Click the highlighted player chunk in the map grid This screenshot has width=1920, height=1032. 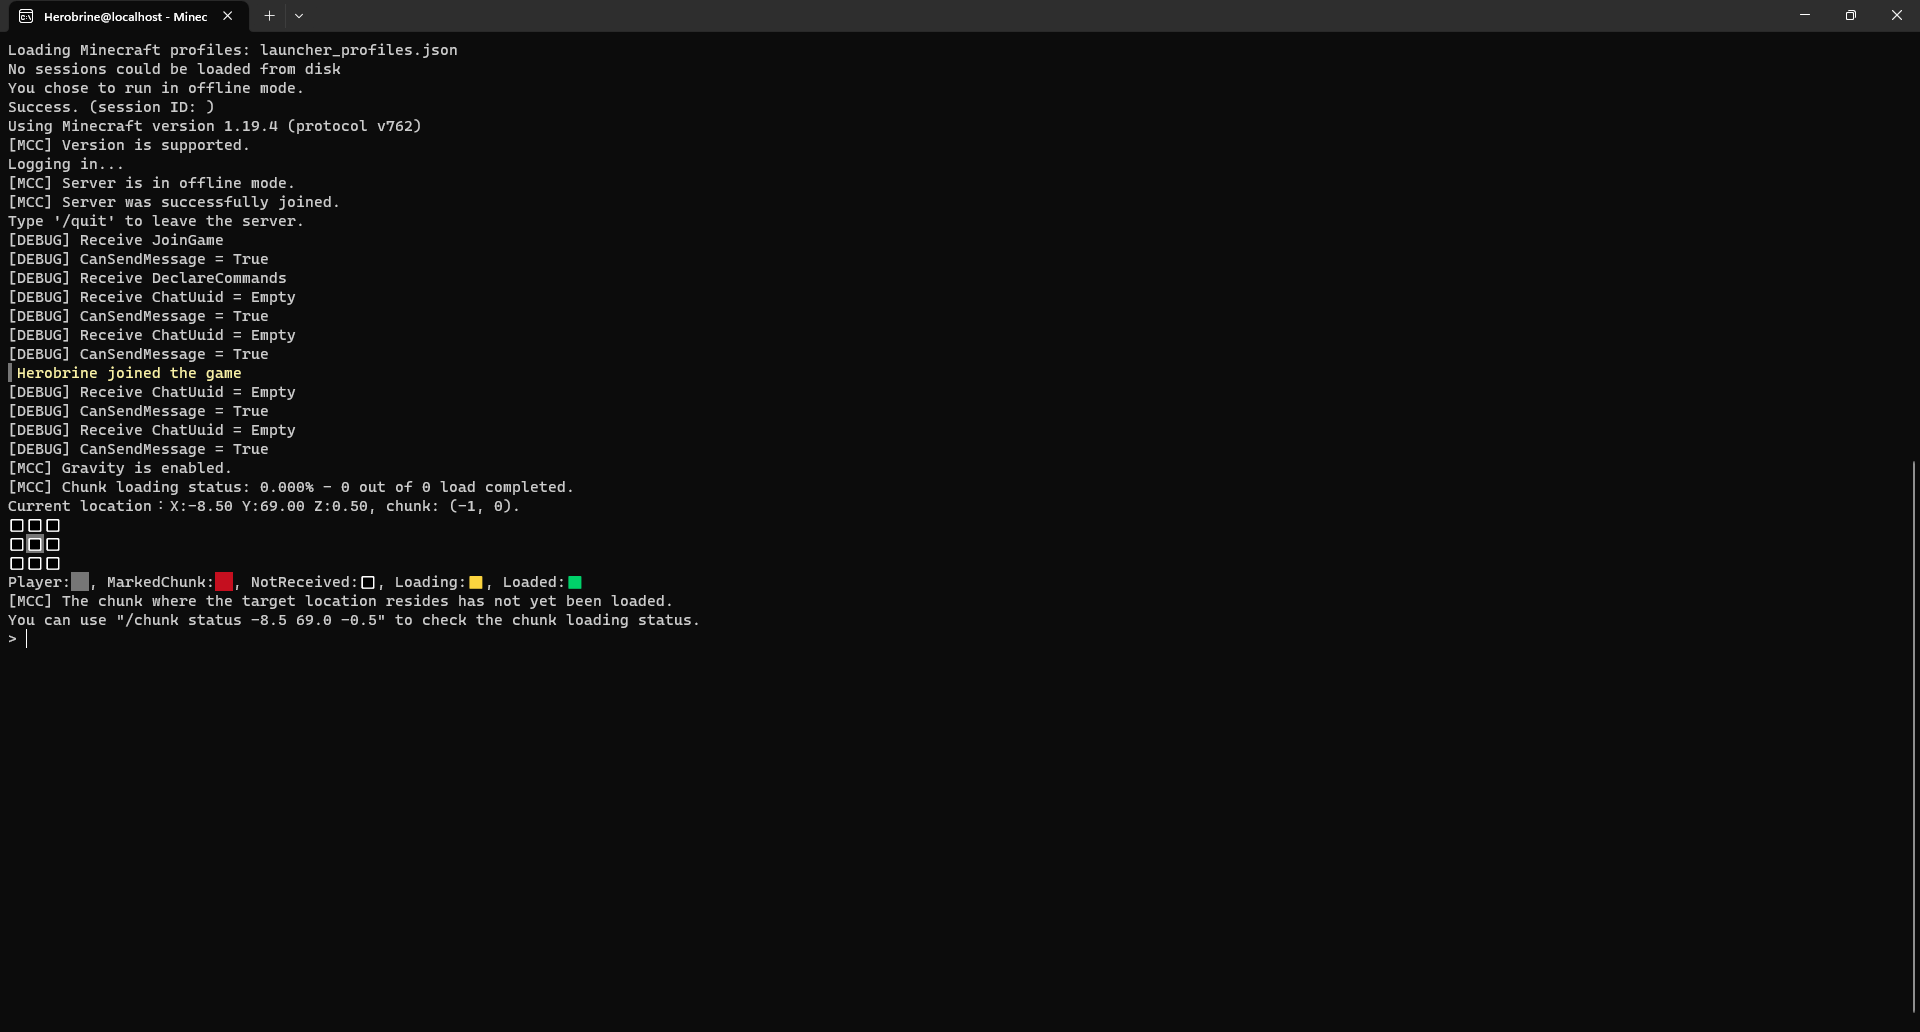pyautogui.click(x=35, y=544)
